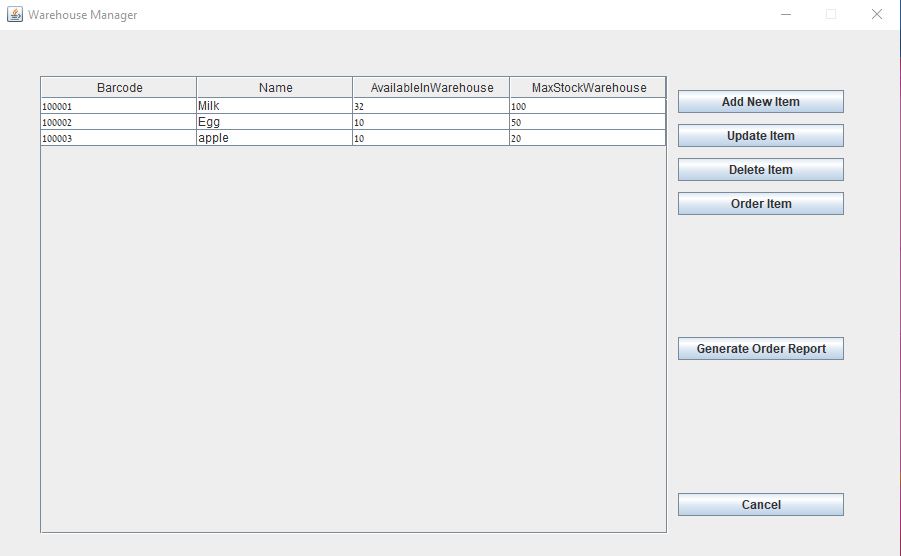
Task: Select Egg's available quantity 10
Action: [431, 122]
